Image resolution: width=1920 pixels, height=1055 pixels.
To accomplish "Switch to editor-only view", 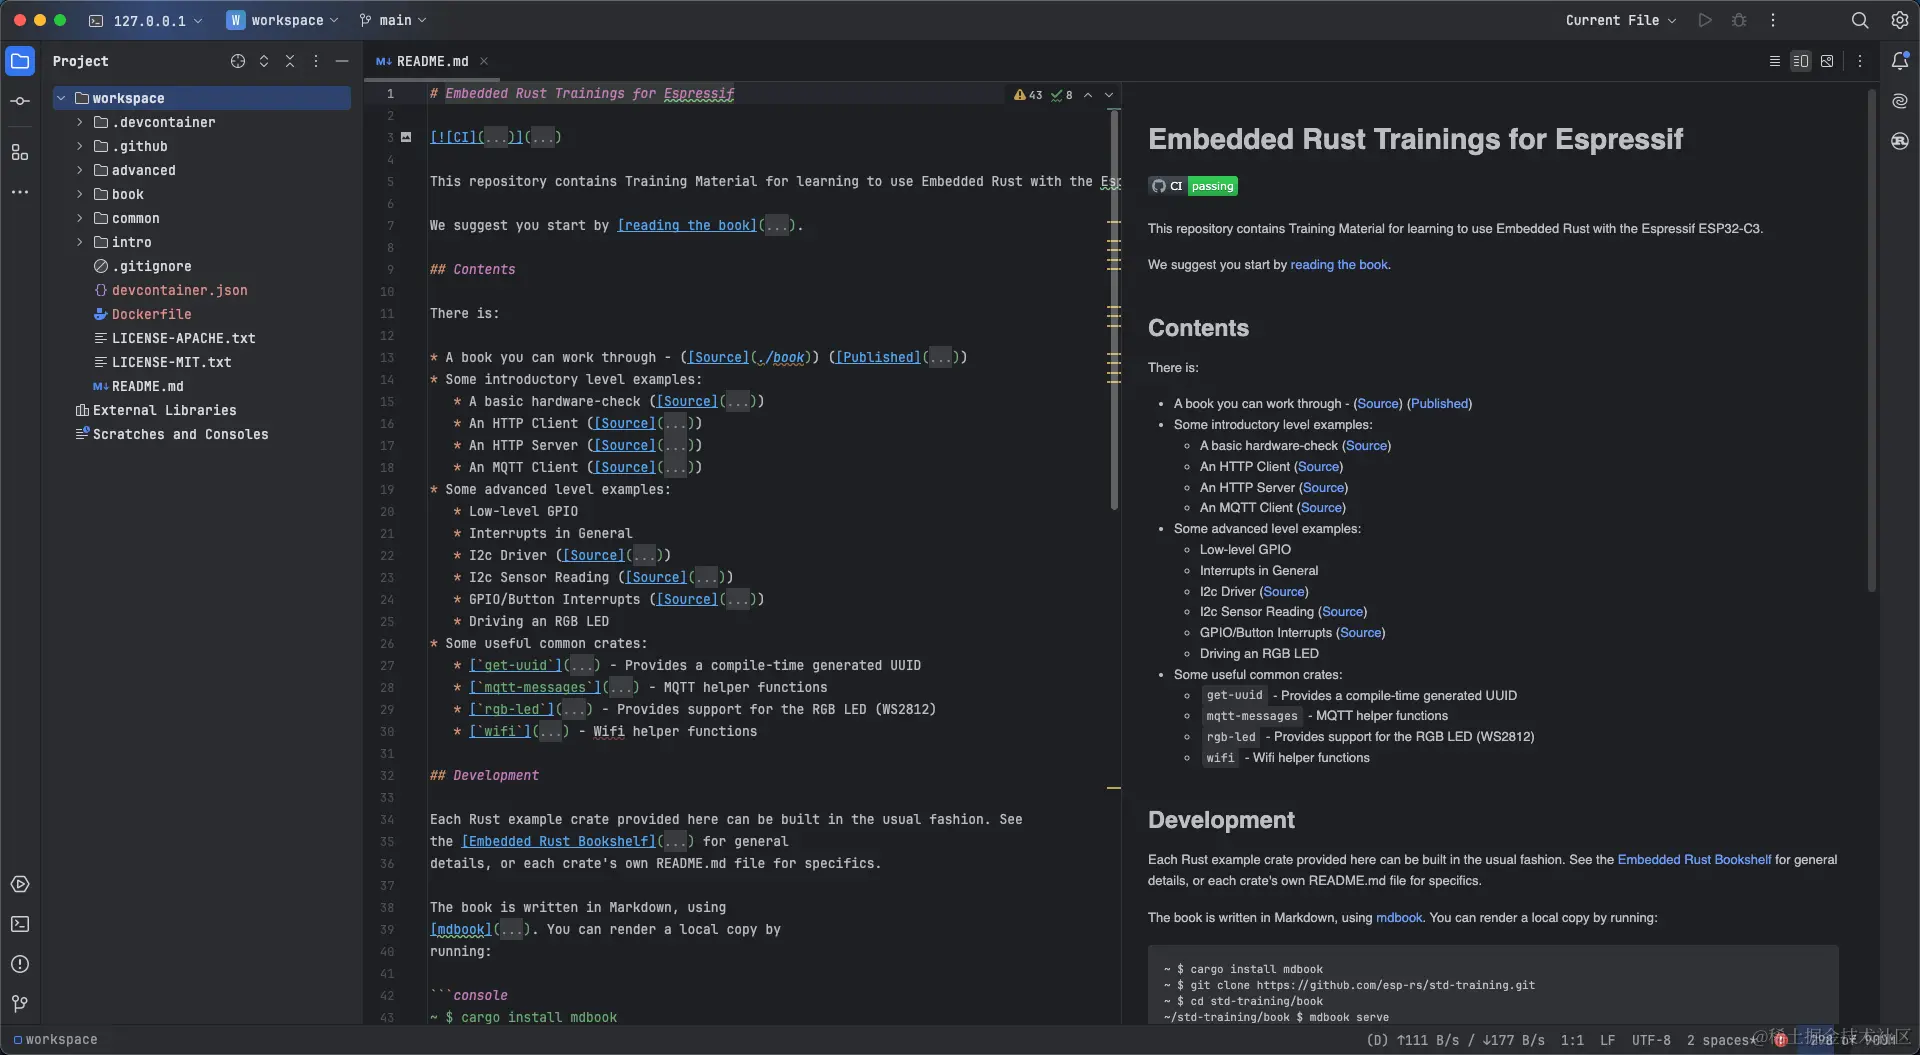I will [x=1775, y=61].
